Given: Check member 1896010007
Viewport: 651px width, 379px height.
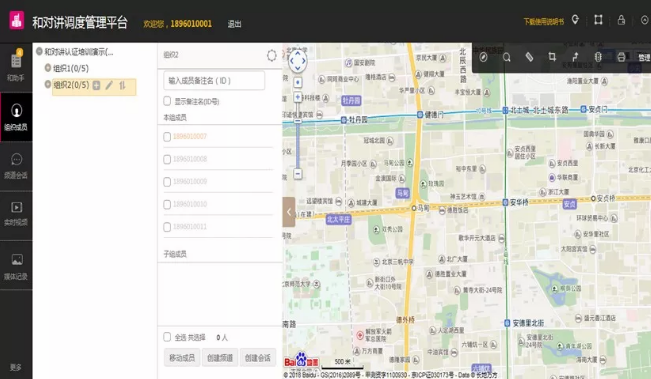Looking at the screenshot, I should [167, 137].
